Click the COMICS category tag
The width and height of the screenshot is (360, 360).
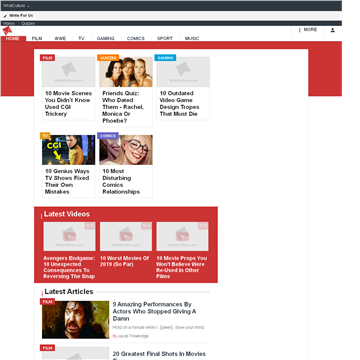pyautogui.click(x=108, y=136)
